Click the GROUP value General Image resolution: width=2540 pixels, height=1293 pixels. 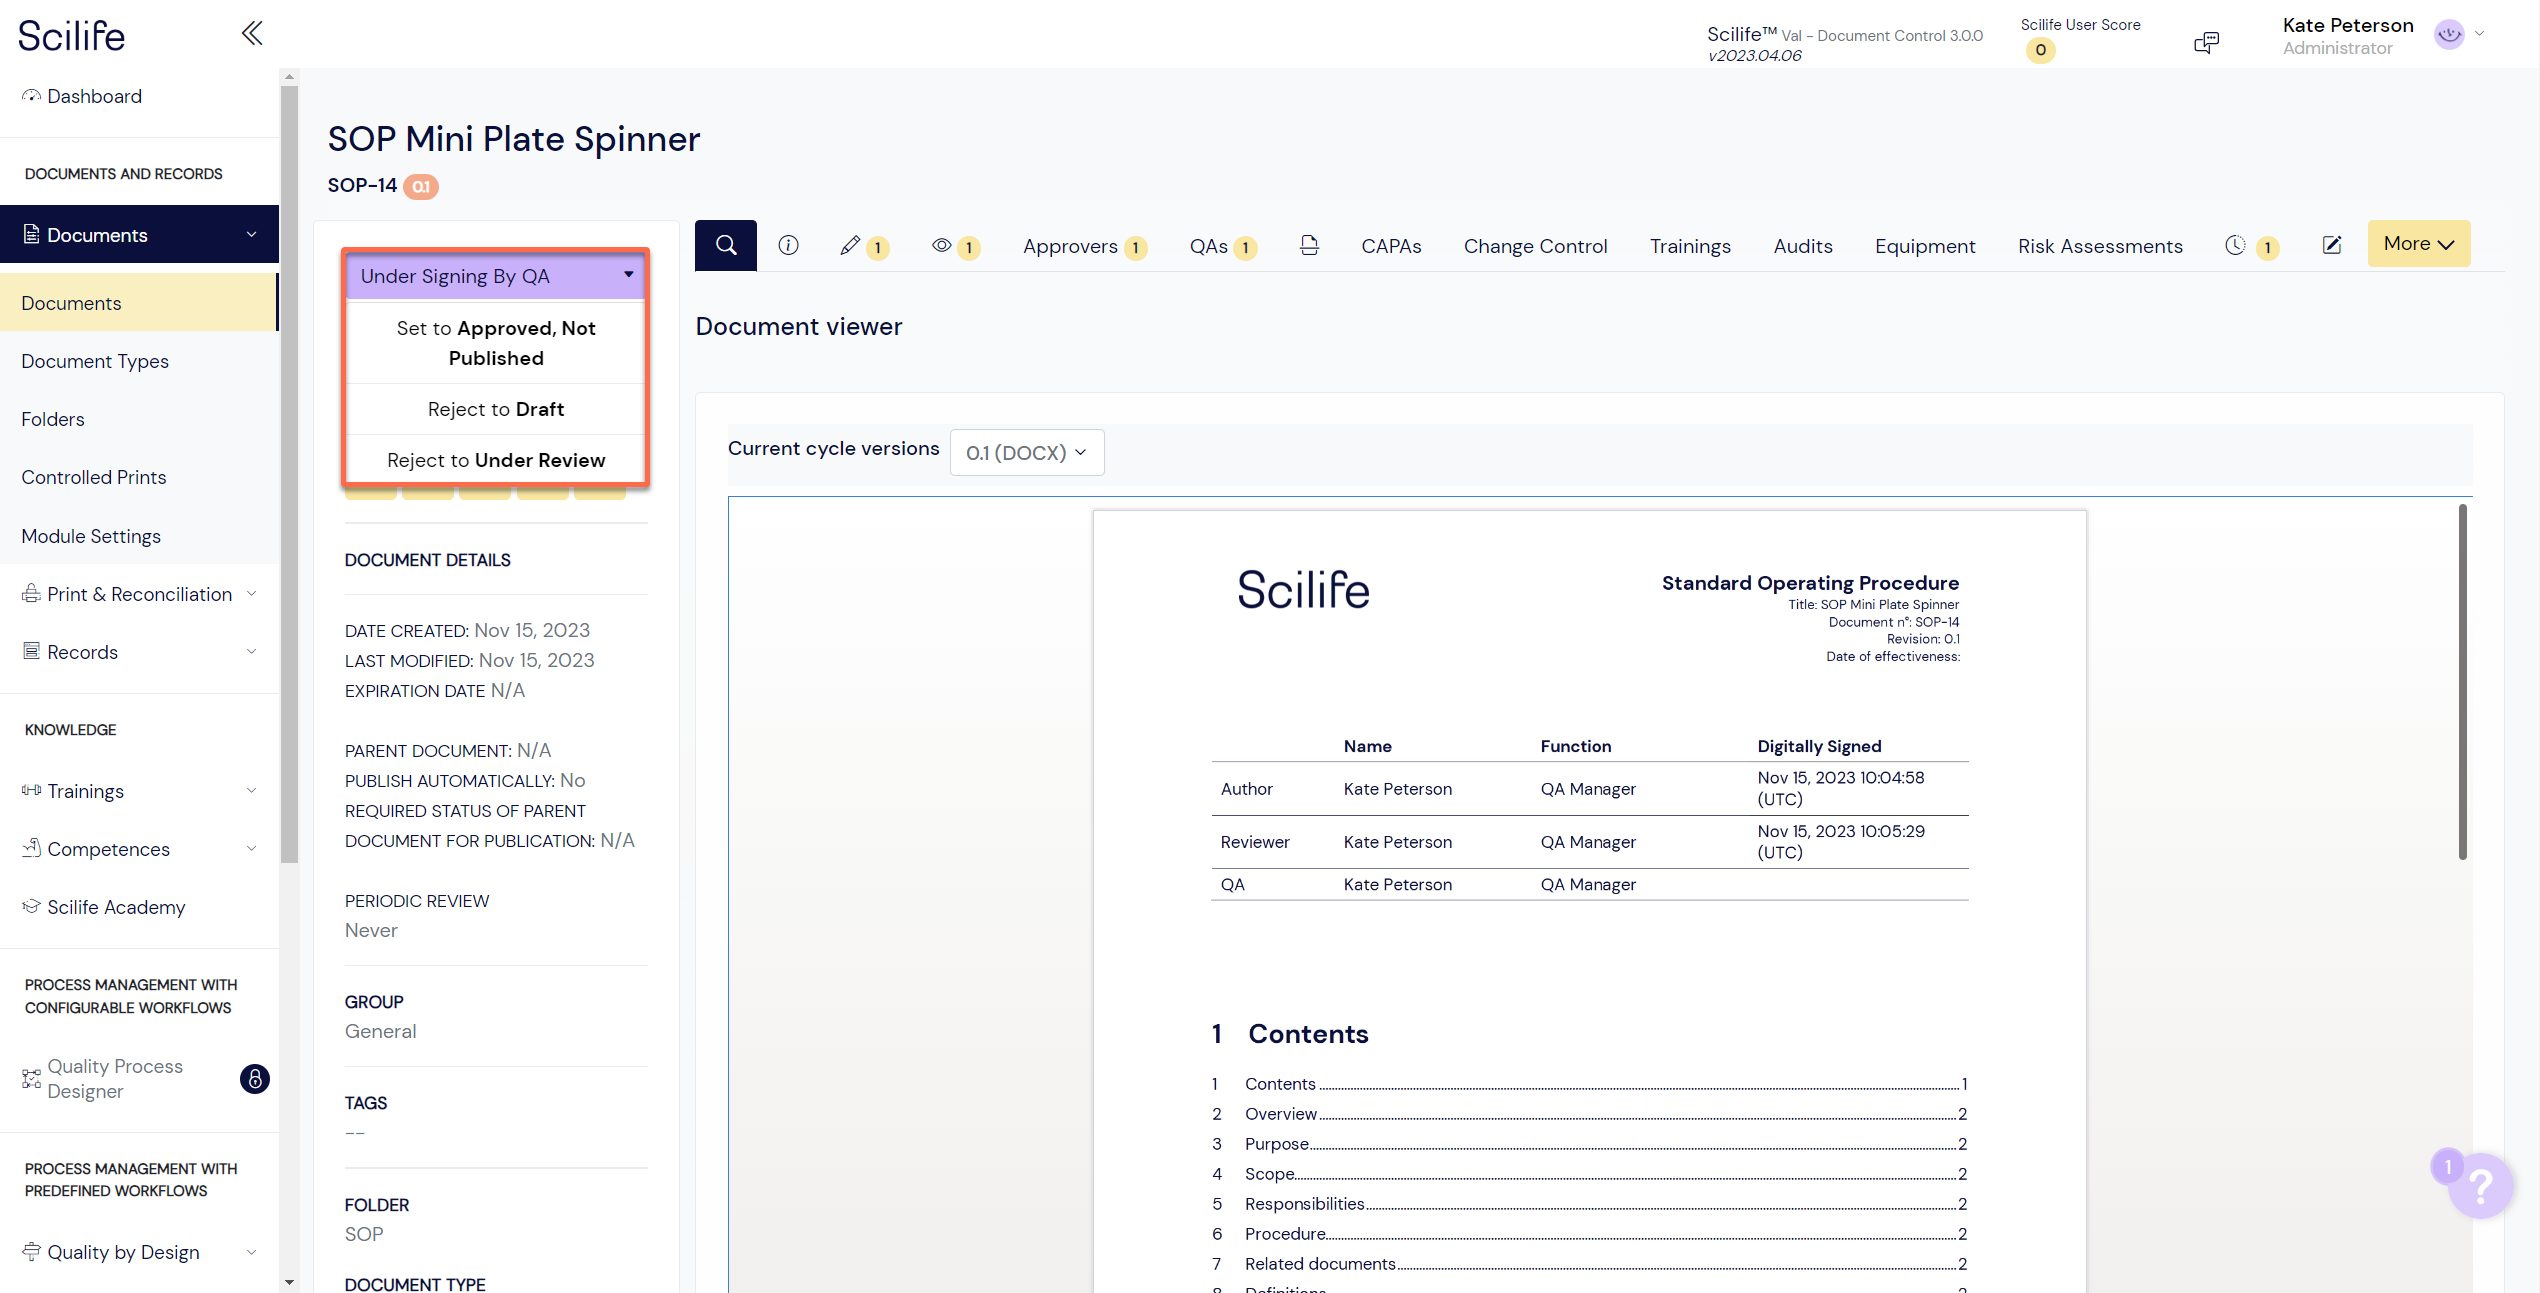[380, 1031]
